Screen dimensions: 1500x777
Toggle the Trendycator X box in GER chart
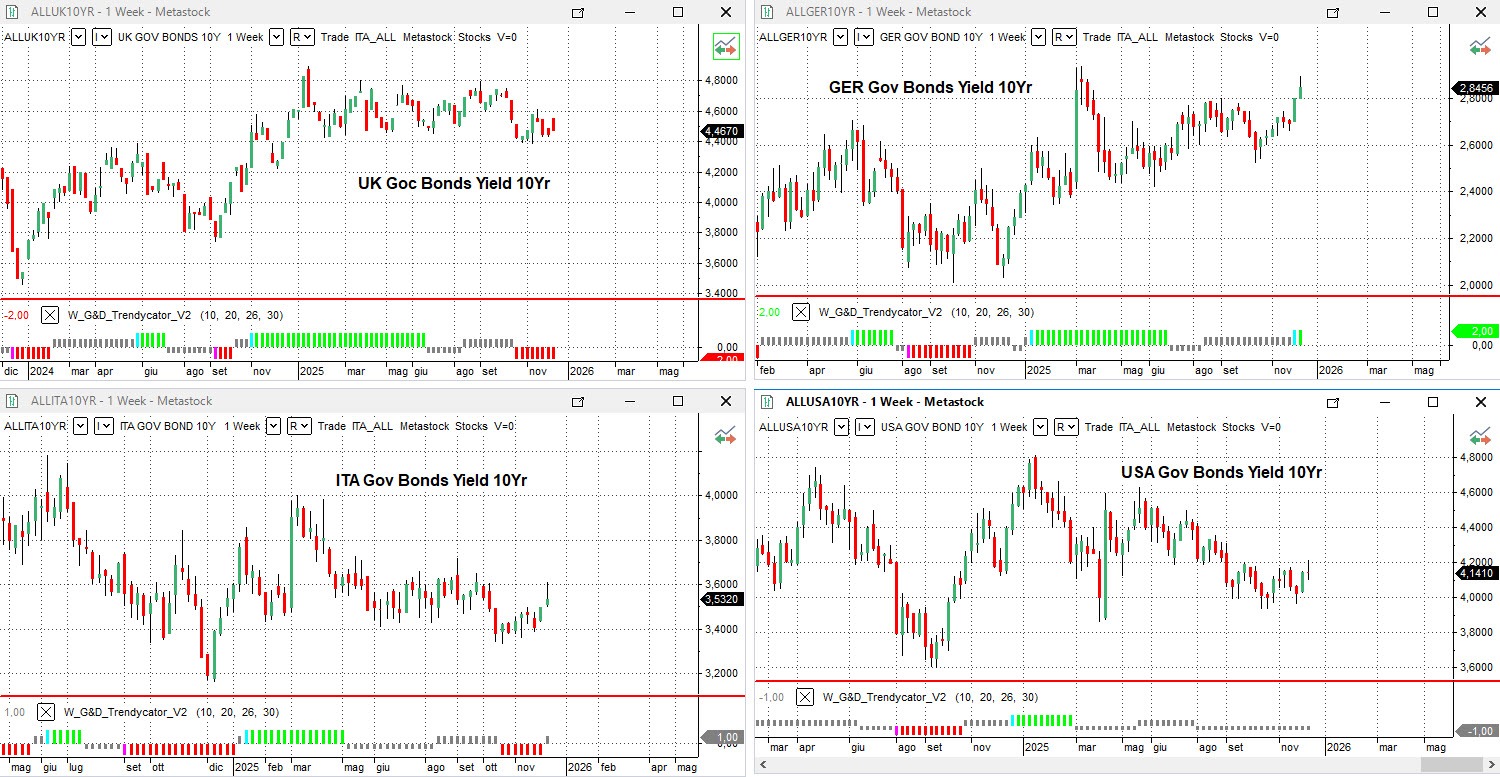click(801, 311)
